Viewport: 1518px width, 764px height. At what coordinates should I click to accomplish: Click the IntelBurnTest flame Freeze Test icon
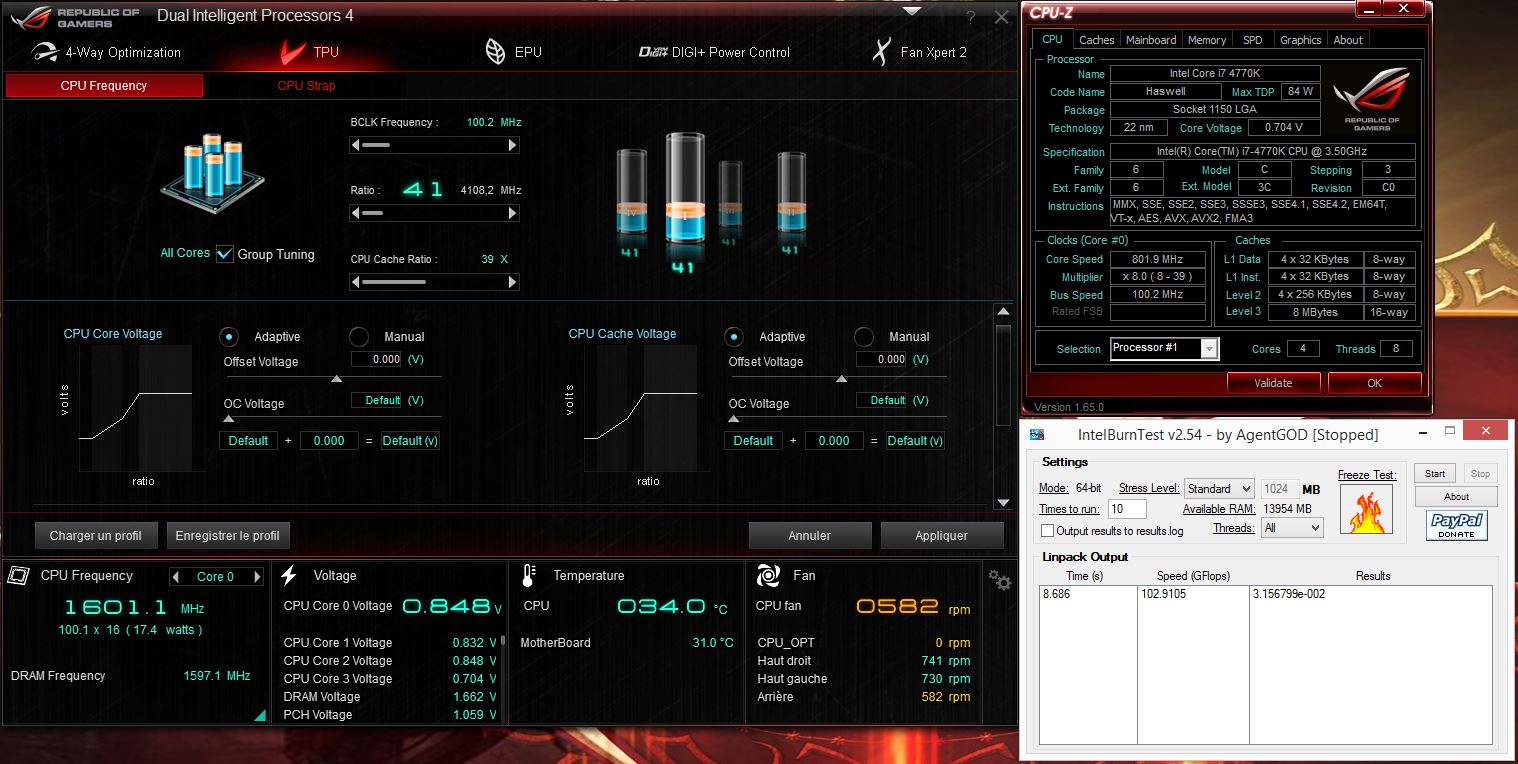coord(1366,509)
